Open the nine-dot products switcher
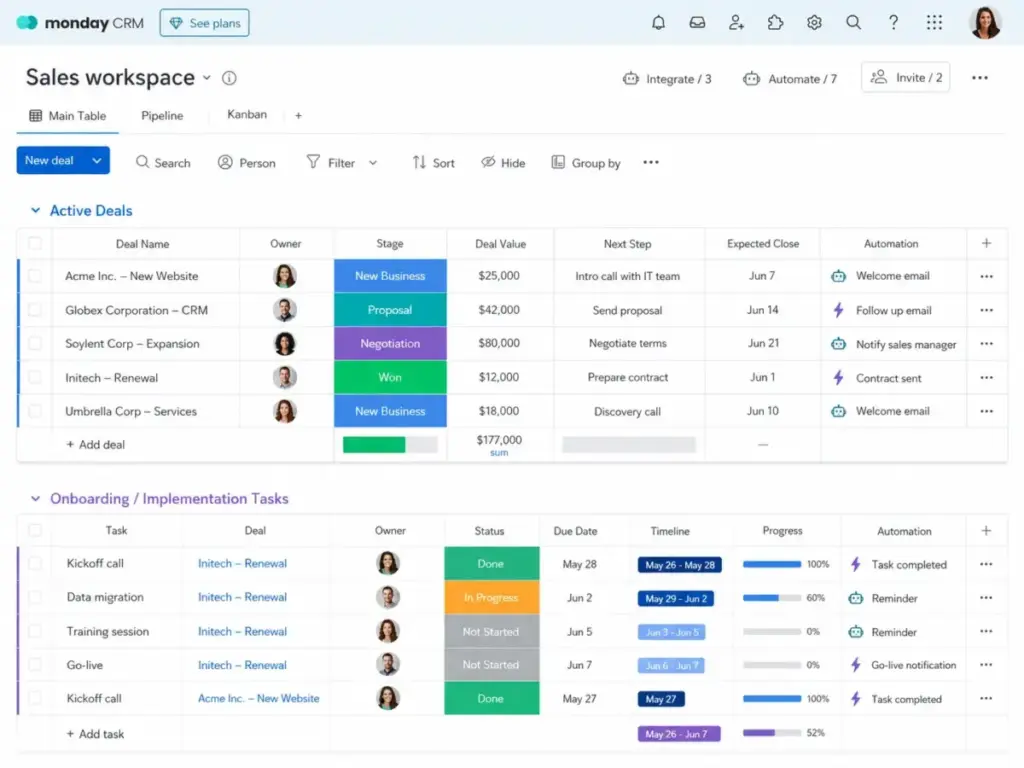This screenshot has width=1024, height=768. click(x=934, y=23)
